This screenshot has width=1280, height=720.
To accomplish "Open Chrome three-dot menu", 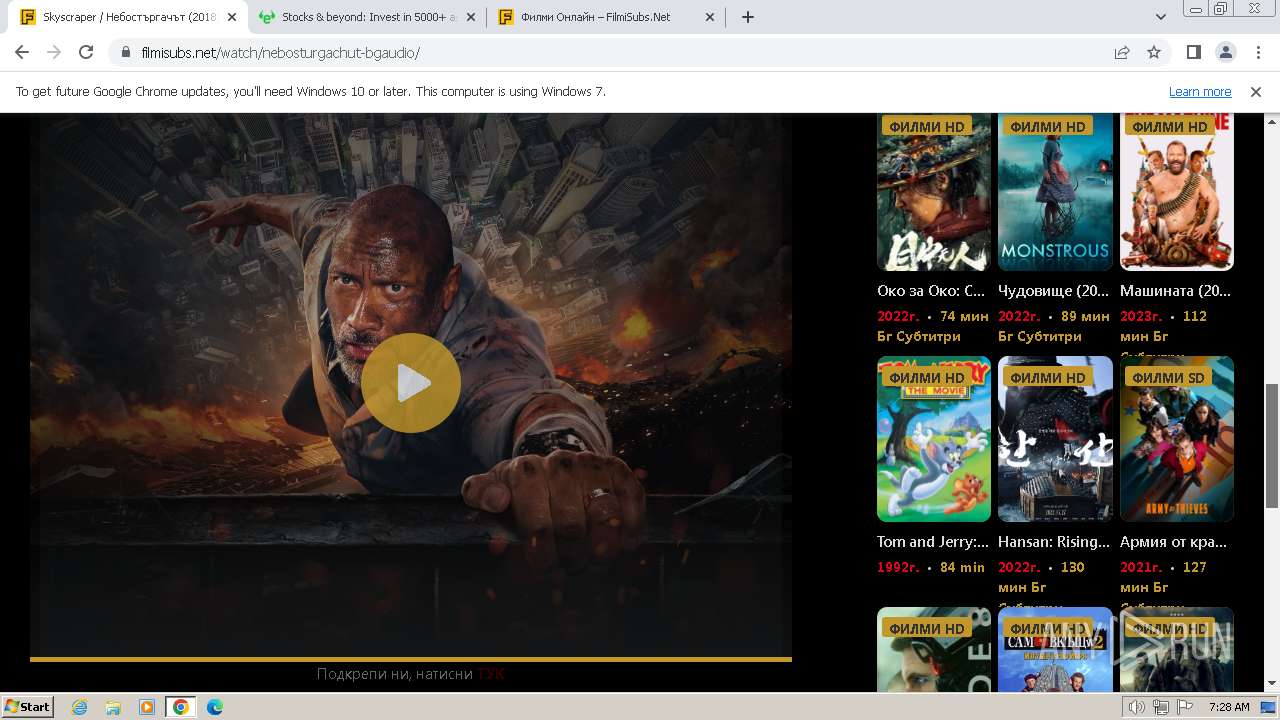I will pos(1257,52).
